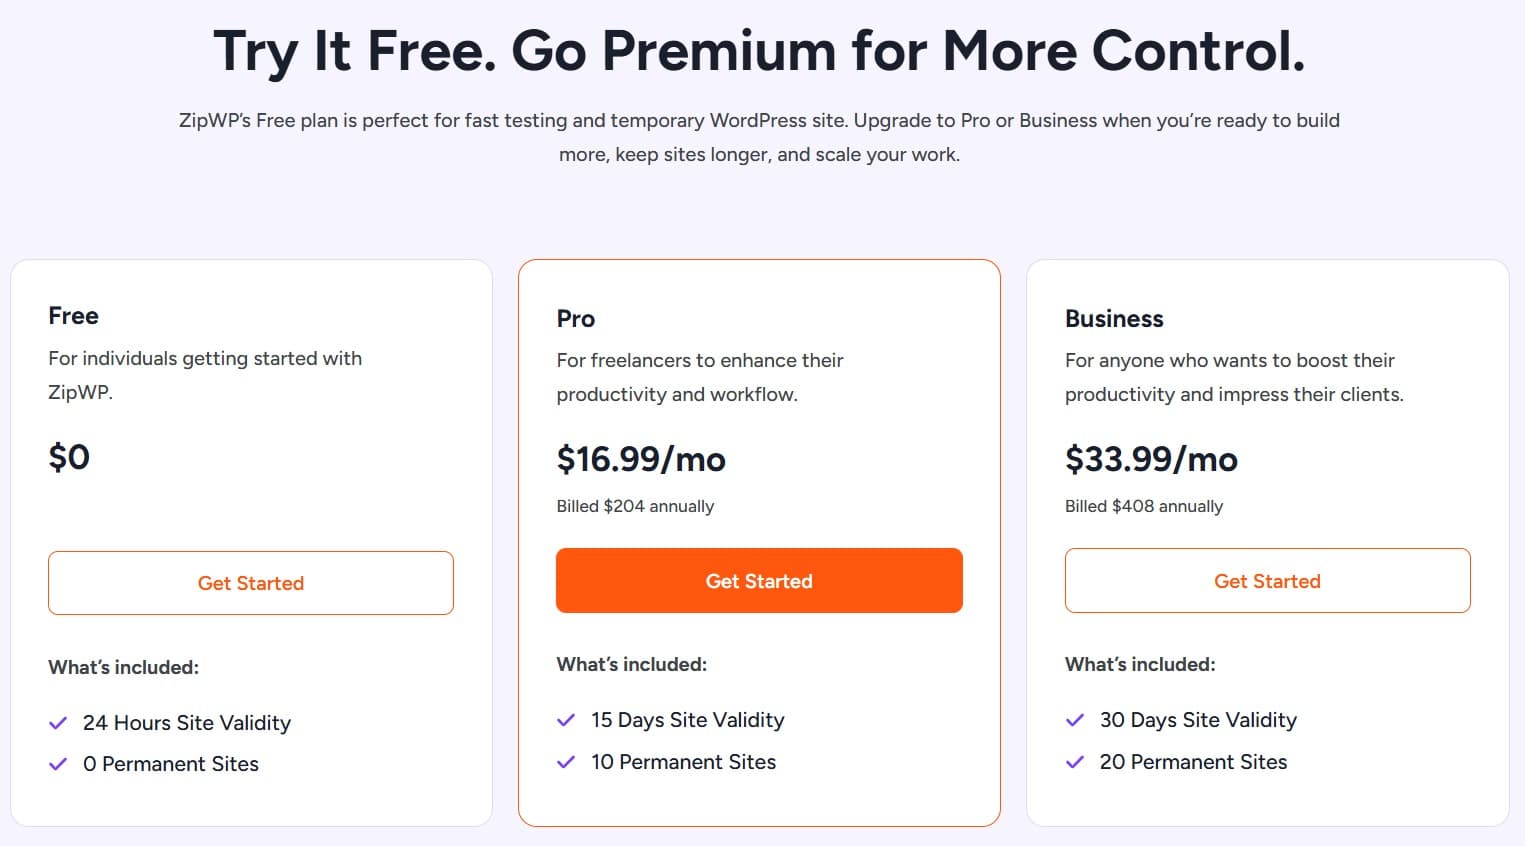Select Get Started under the Free plan

pos(250,583)
